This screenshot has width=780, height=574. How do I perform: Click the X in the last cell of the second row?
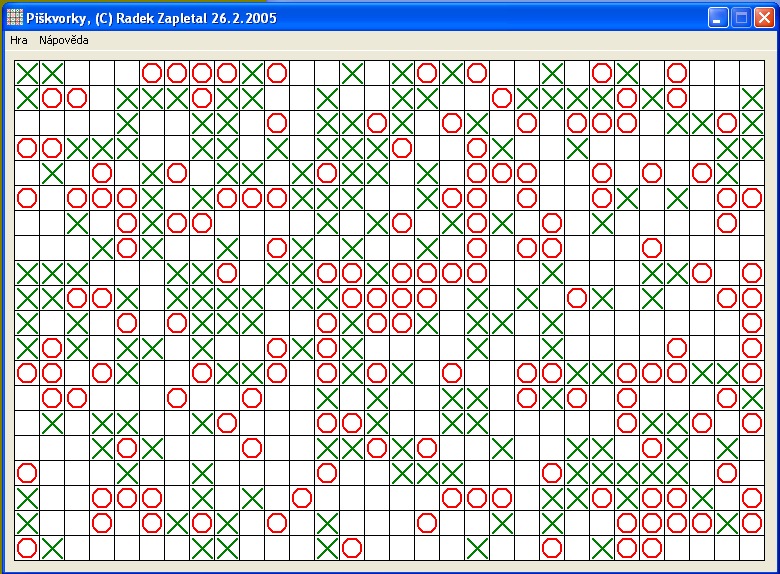pos(752,98)
